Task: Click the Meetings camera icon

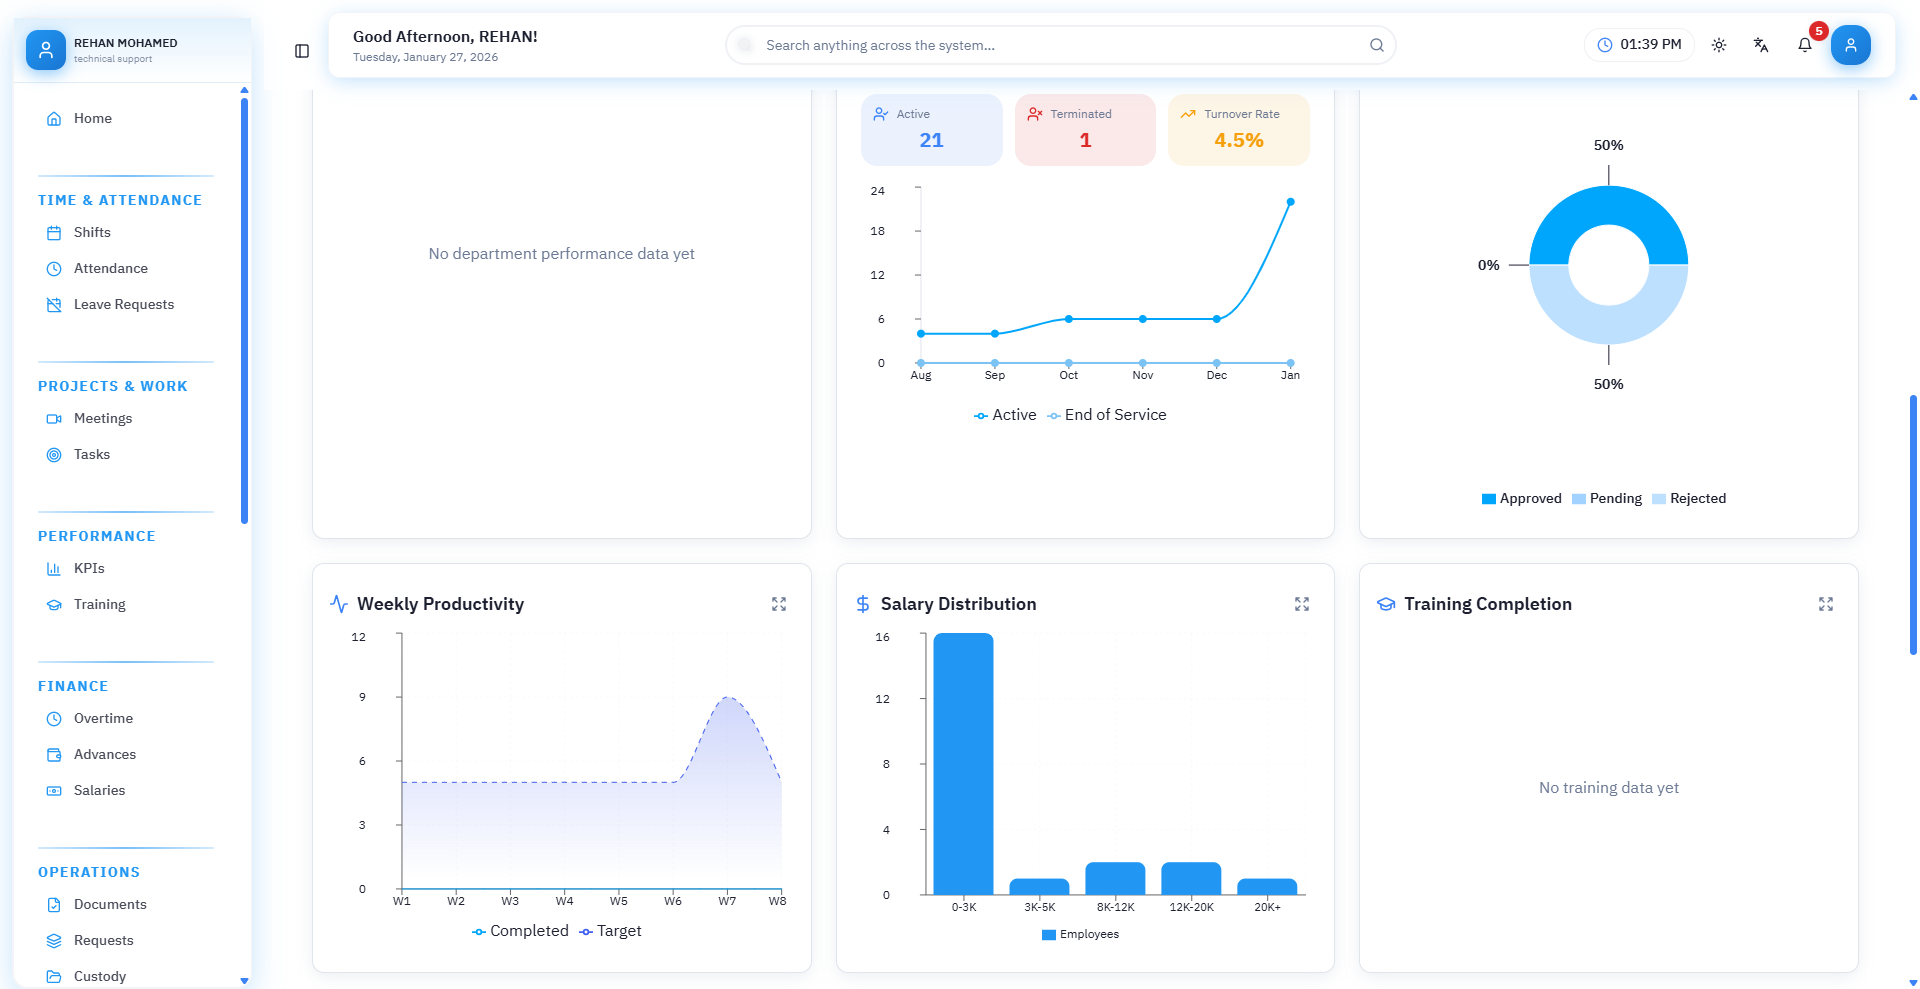Action: point(55,418)
